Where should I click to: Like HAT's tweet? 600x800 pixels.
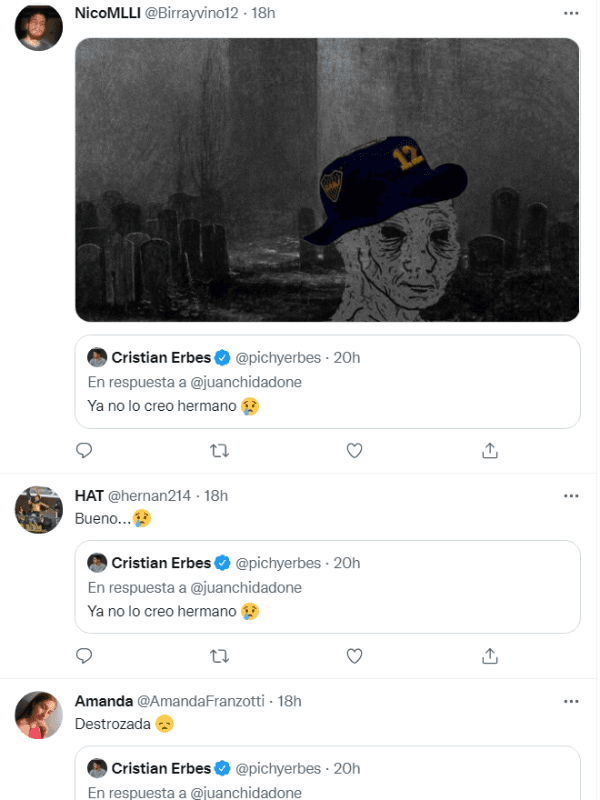[x=354, y=656]
